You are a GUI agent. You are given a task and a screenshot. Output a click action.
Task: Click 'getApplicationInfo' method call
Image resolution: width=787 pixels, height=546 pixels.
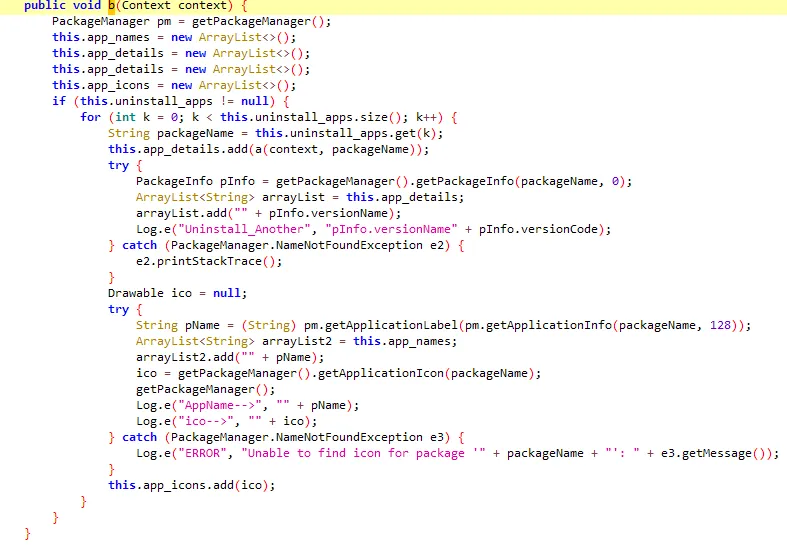(x=549, y=326)
